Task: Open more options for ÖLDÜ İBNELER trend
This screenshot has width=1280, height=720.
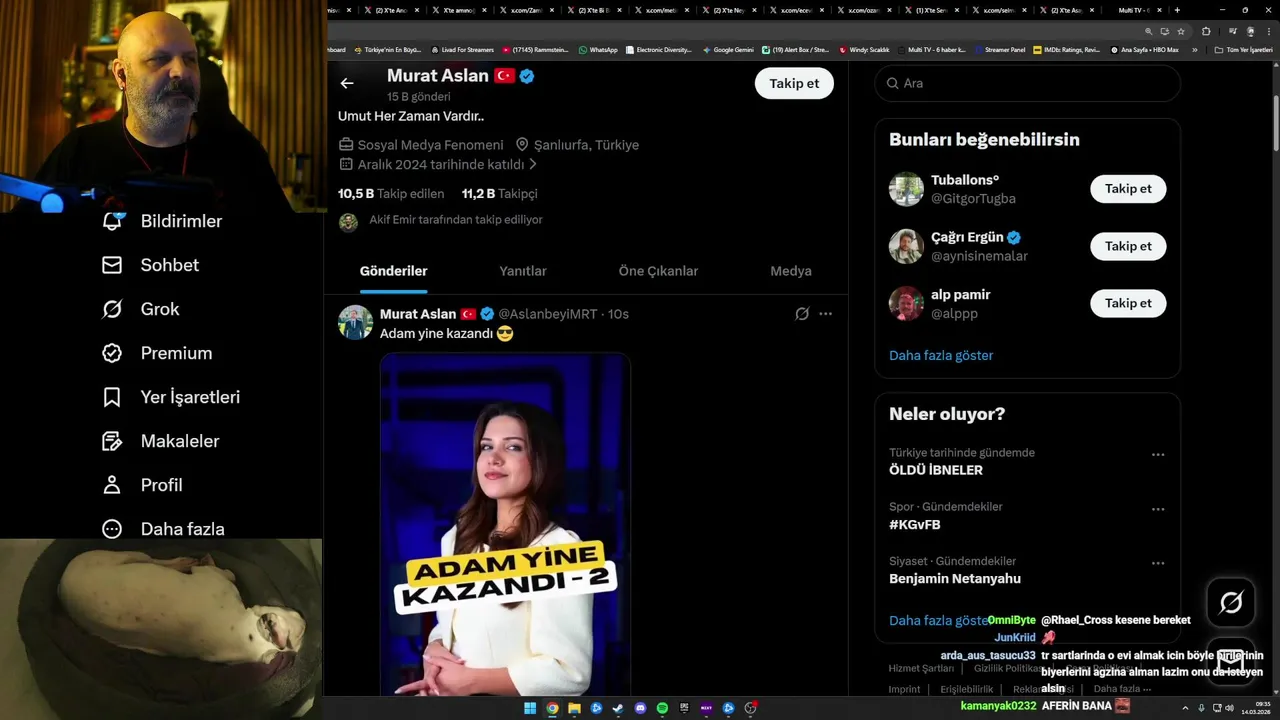Action: 1158,455
